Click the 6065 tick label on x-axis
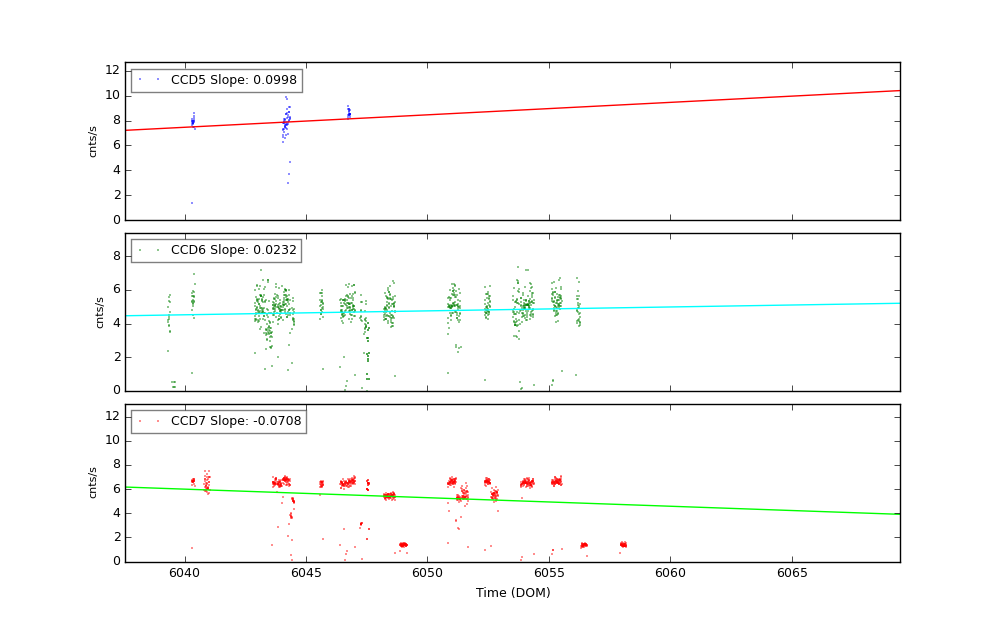1000x624 pixels. tap(791, 573)
